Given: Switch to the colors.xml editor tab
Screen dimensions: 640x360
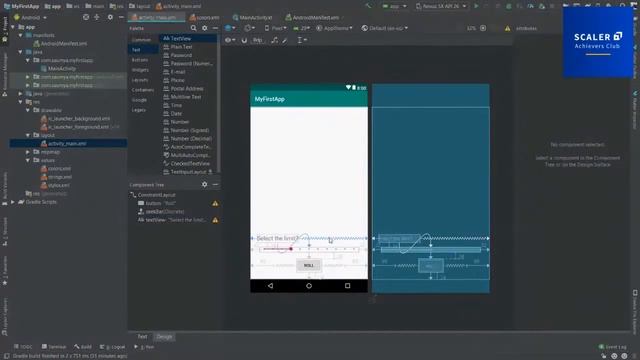Looking at the screenshot, I should [x=204, y=17].
